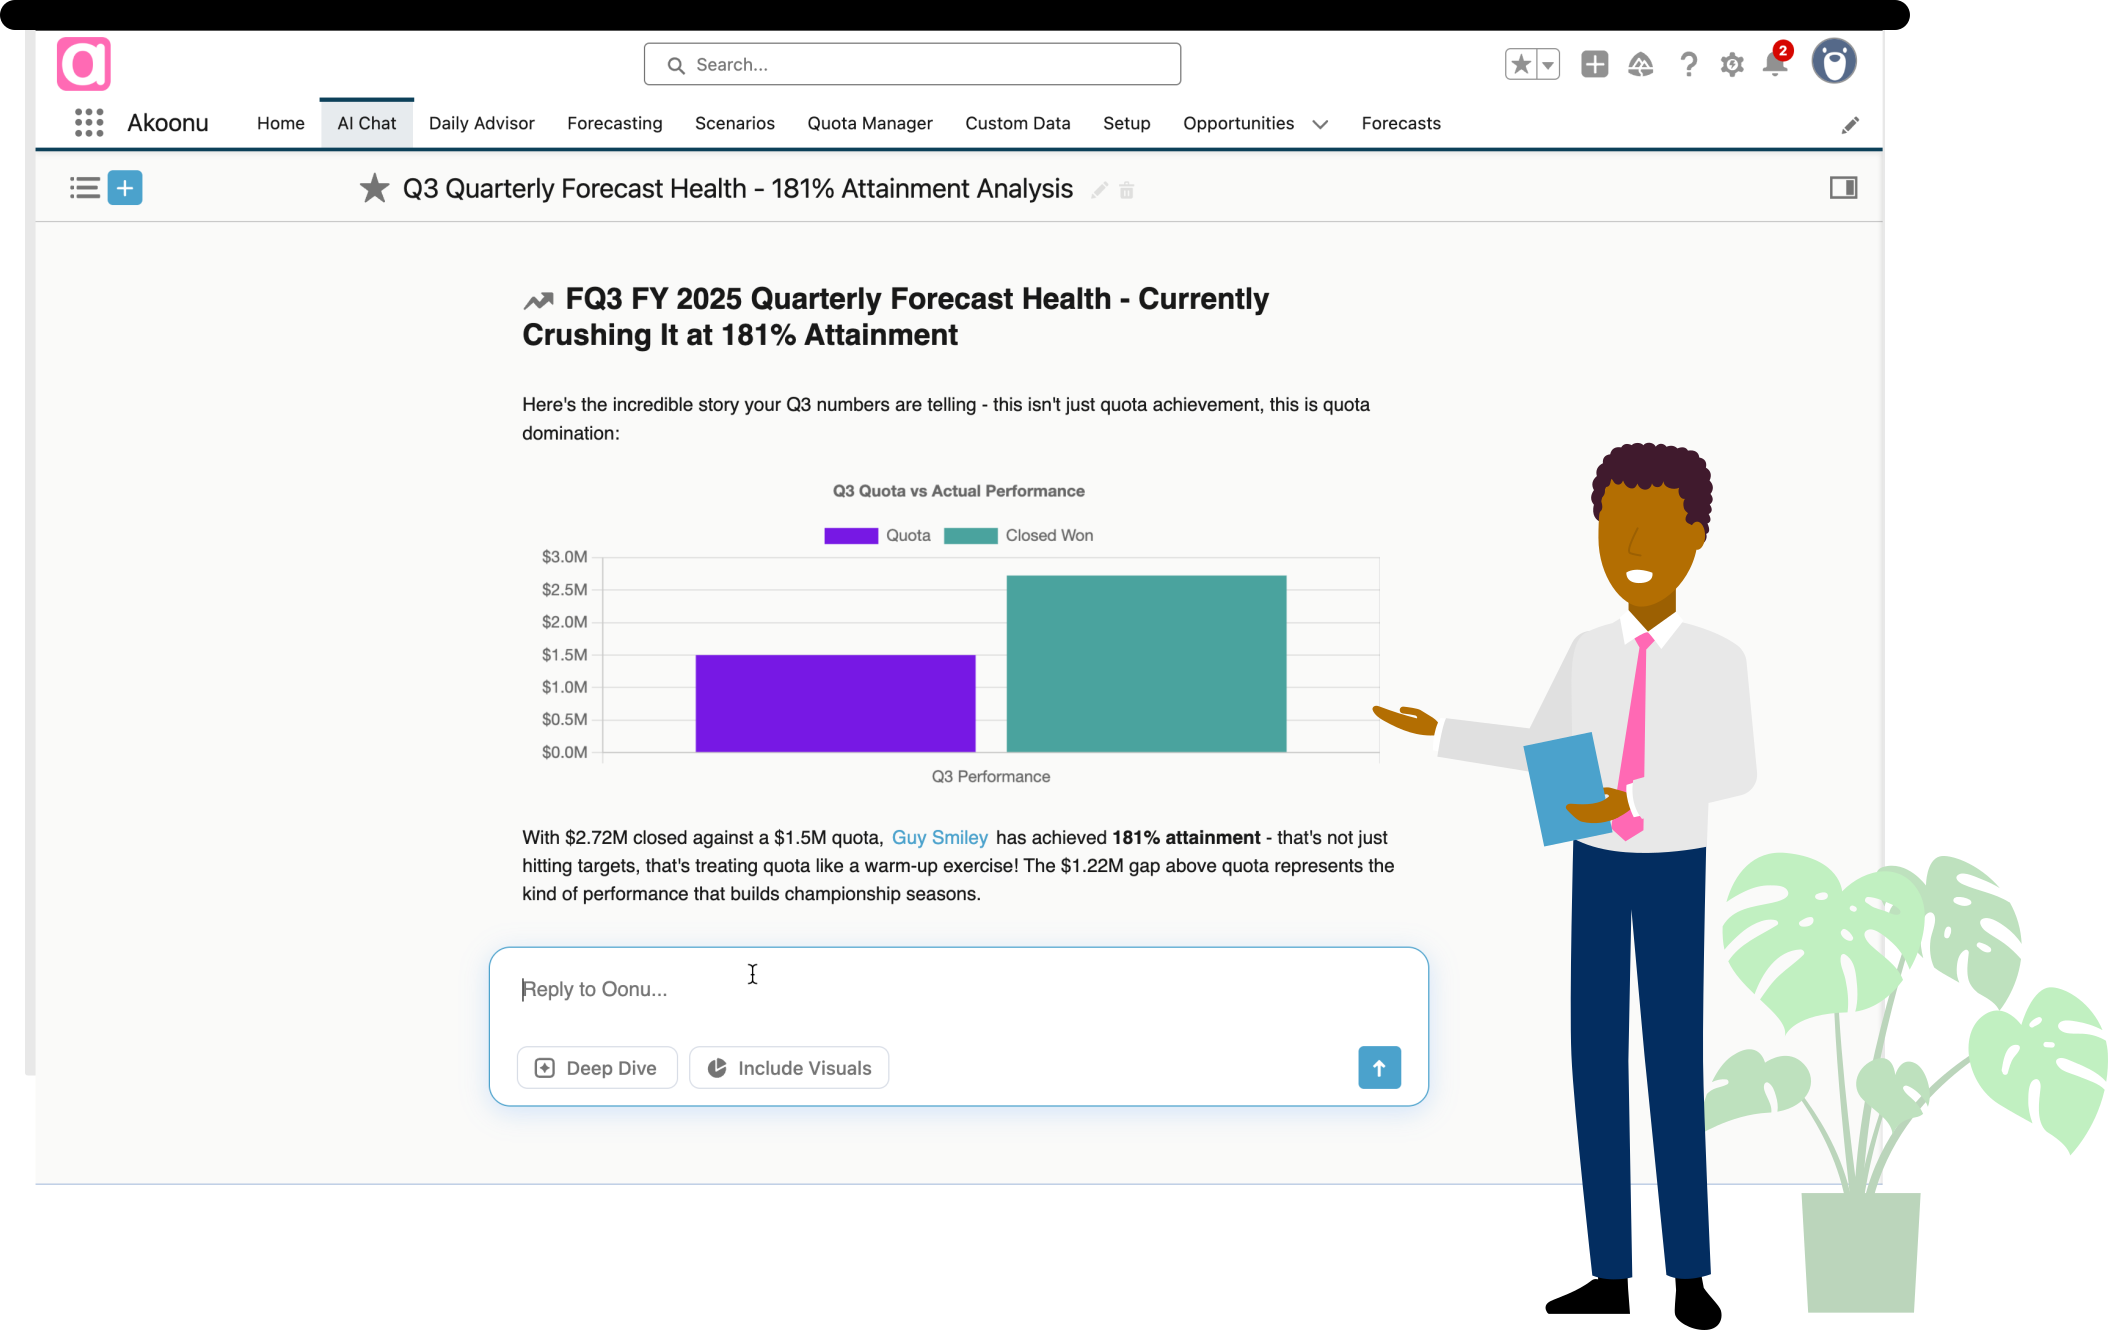Screen dimensions: 2108x1330
Task: Open Setup gear icon in header
Action: [x=1732, y=65]
